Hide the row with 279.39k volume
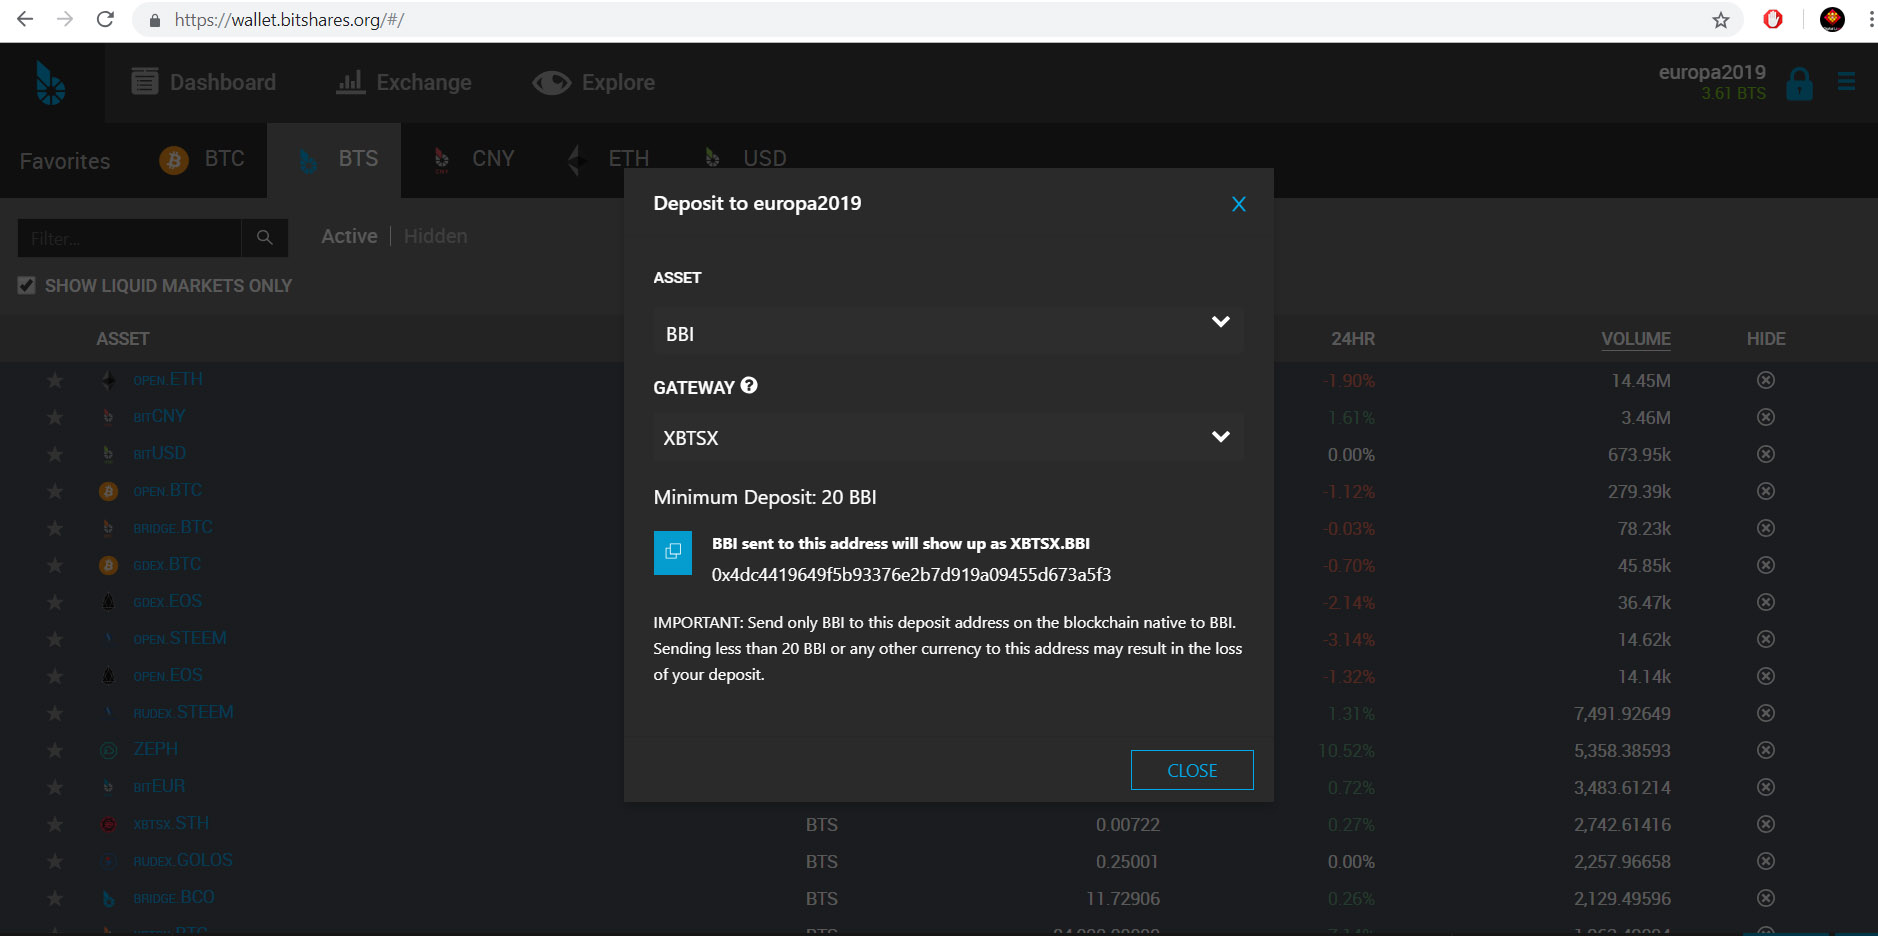Screen dimensions: 1878x936 coord(1766,491)
